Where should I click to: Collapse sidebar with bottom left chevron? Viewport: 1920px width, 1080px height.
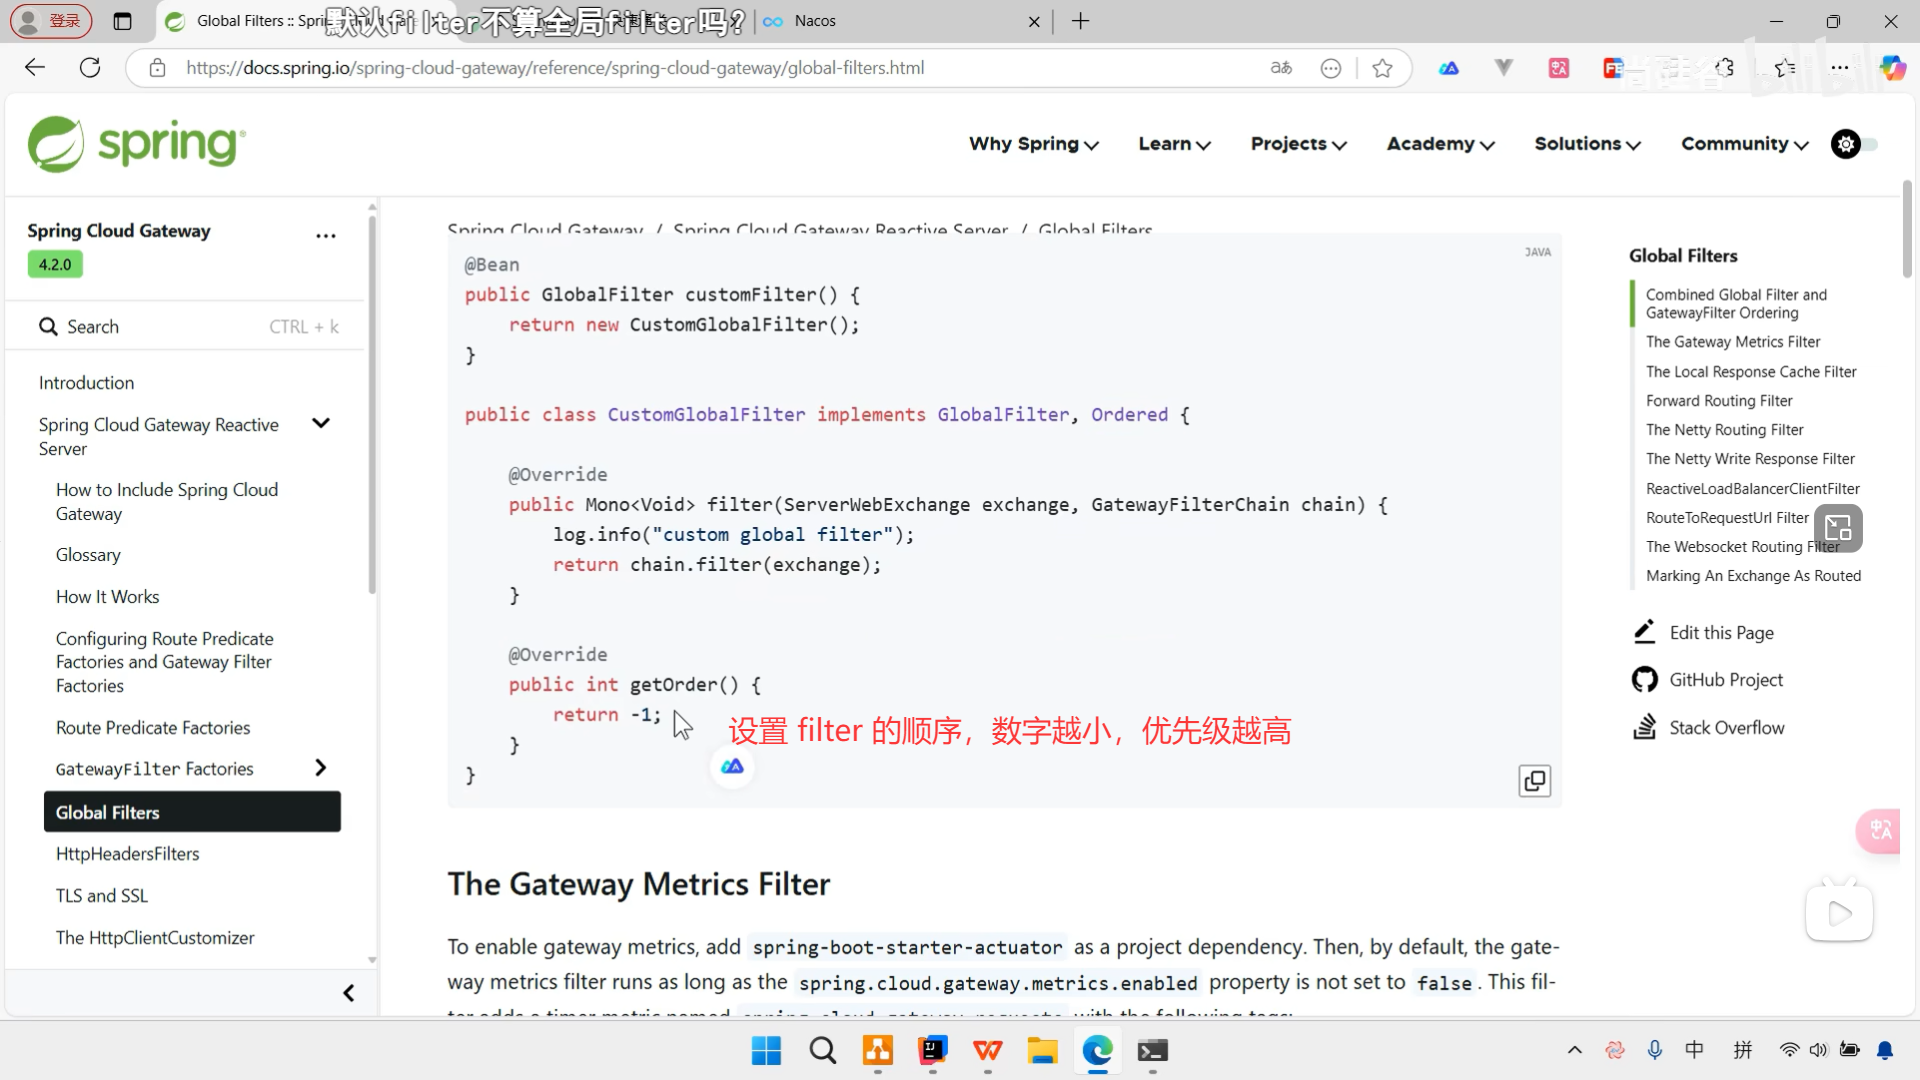click(348, 993)
